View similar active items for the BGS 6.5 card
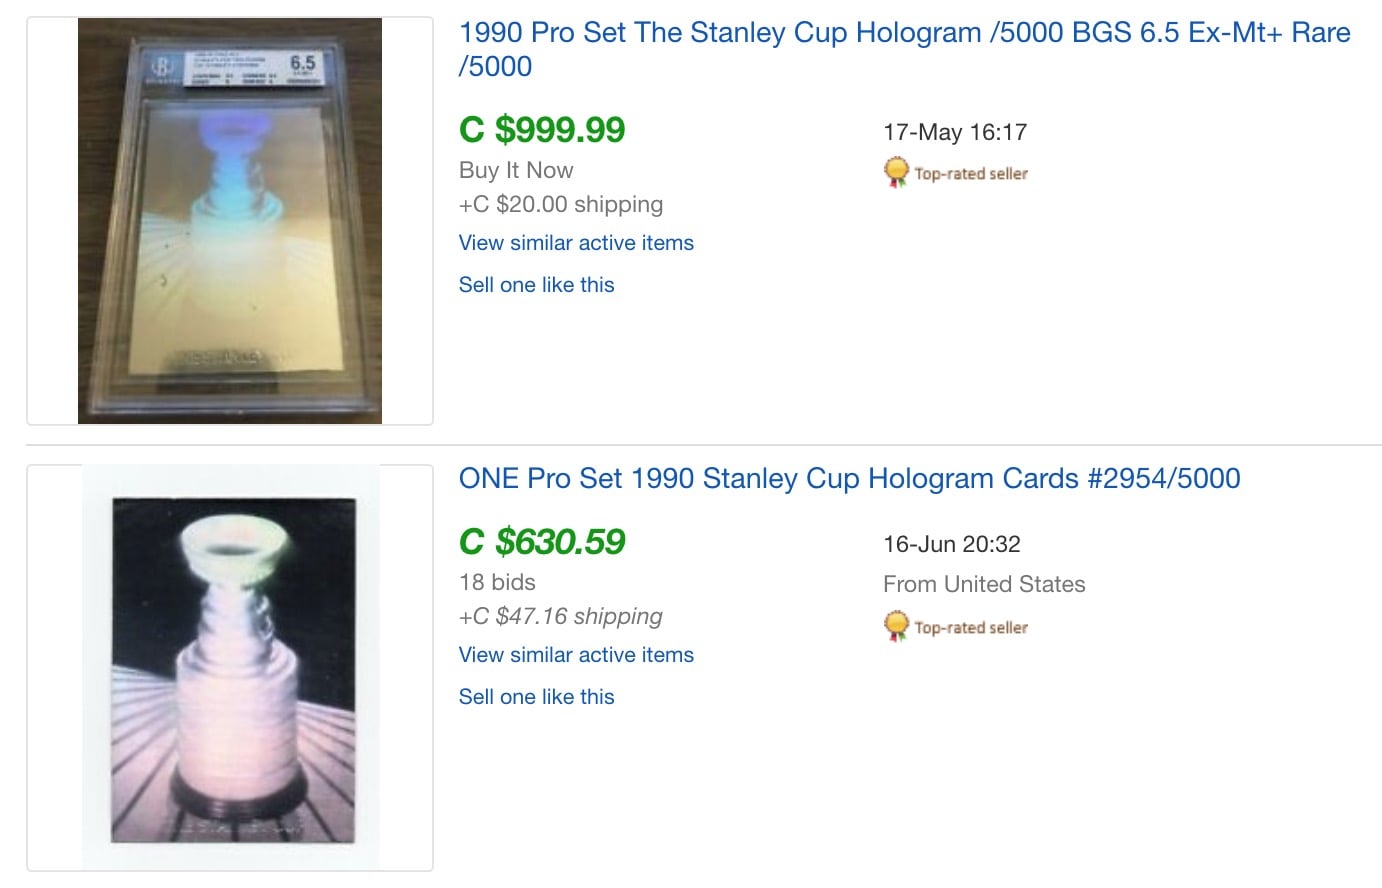The width and height of the screenshot is (1382, 888). click(576, 243)
